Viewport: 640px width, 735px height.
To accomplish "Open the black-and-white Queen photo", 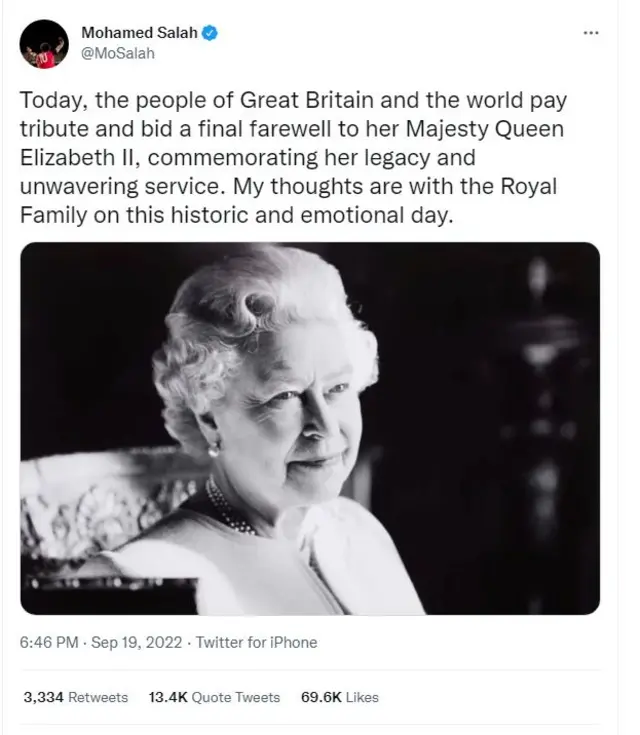I will pyautogui.click(x=310, y=428).
